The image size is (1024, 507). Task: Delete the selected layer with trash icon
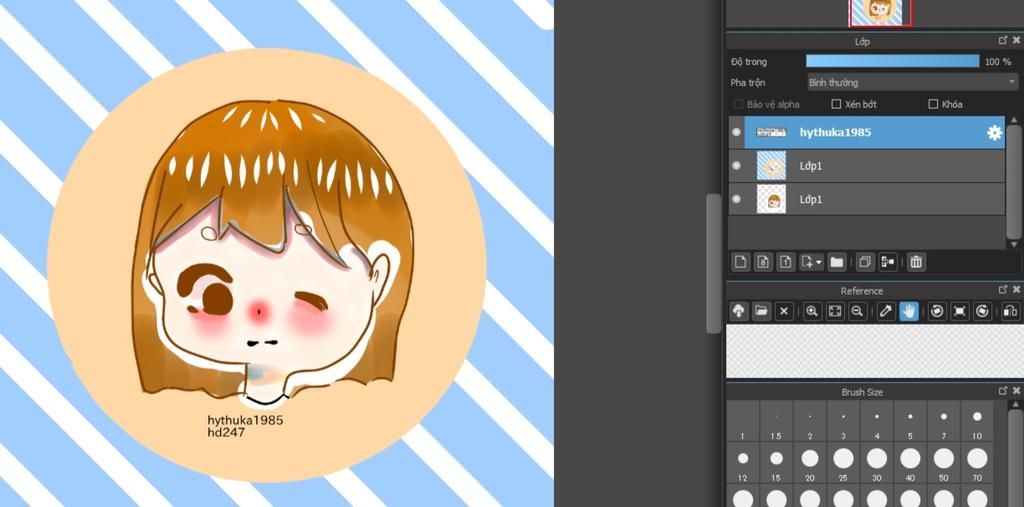click(x=916, y=263)
